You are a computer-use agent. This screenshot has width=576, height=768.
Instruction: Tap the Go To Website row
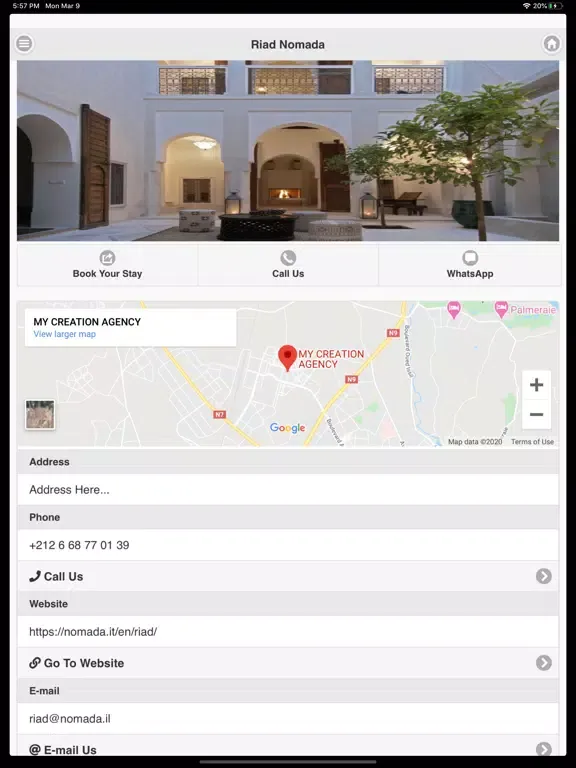(x=288, y=663)
